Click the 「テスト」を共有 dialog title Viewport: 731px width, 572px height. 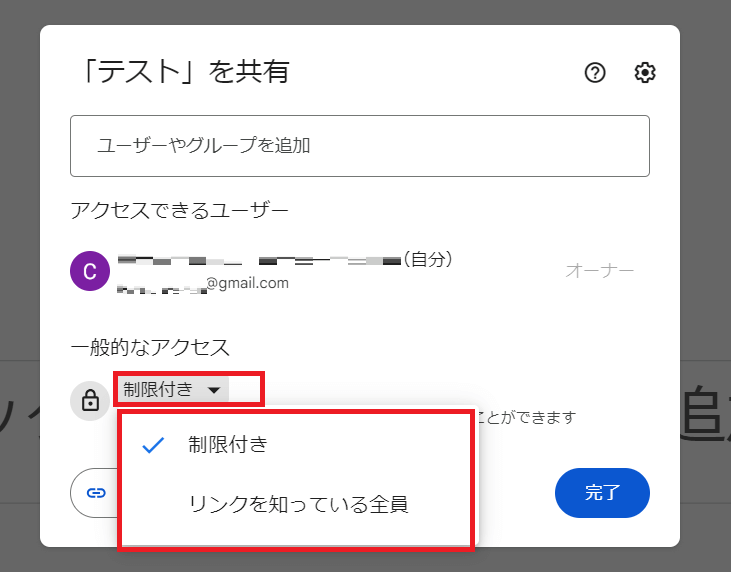pos(181,72)
